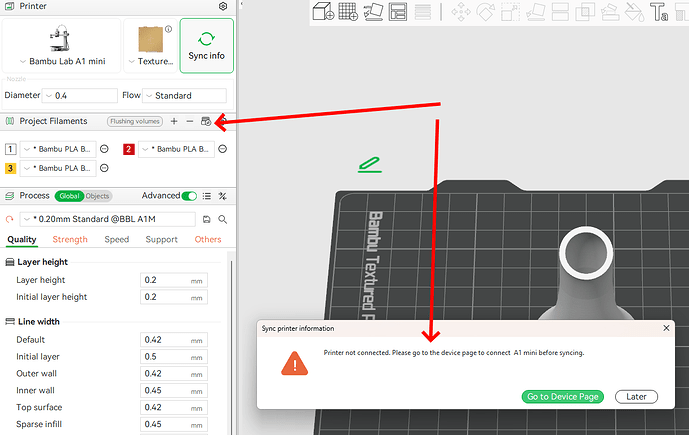Click the Add cube primitive icon

point(323,11)
